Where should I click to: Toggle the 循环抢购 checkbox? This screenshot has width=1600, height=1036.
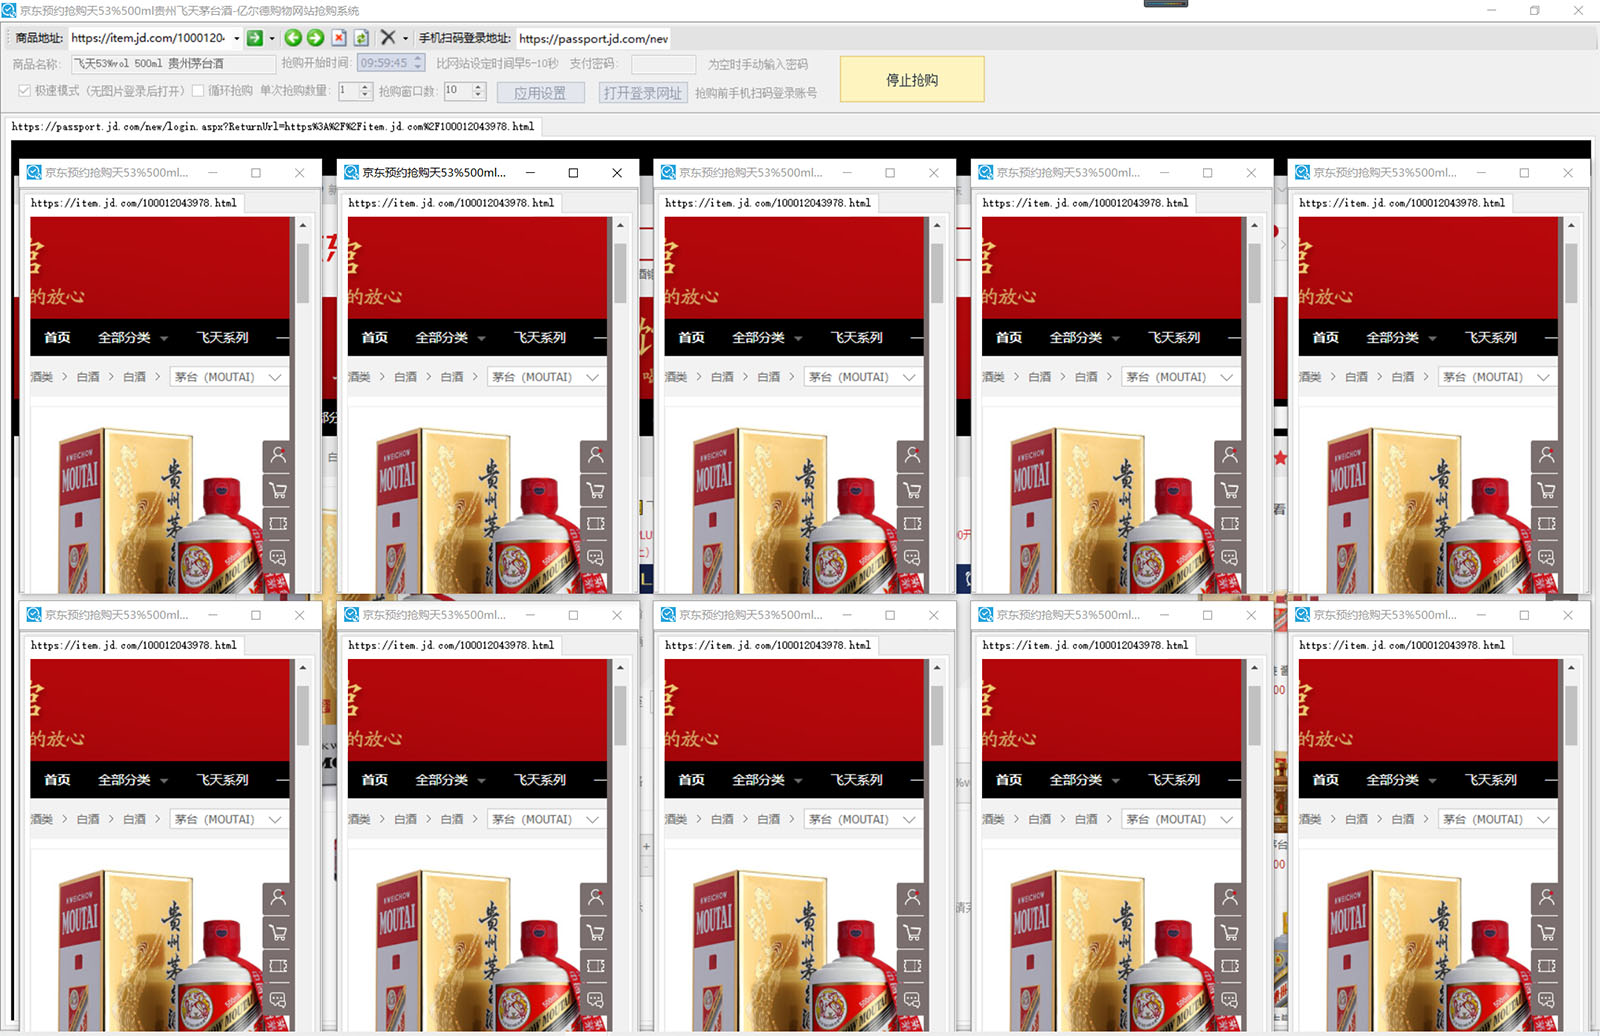tap(198, 91)
